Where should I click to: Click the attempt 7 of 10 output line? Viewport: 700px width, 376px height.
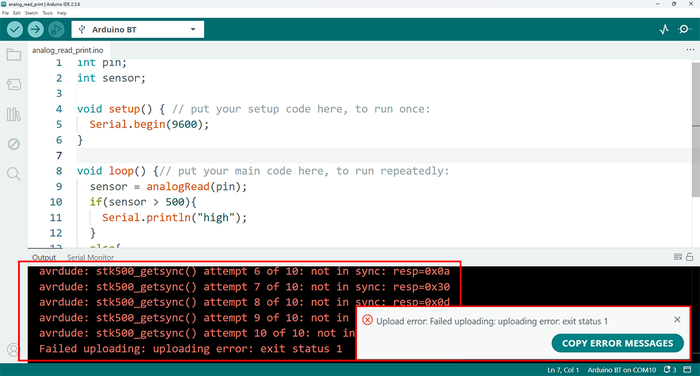click(x=244, y=287)
